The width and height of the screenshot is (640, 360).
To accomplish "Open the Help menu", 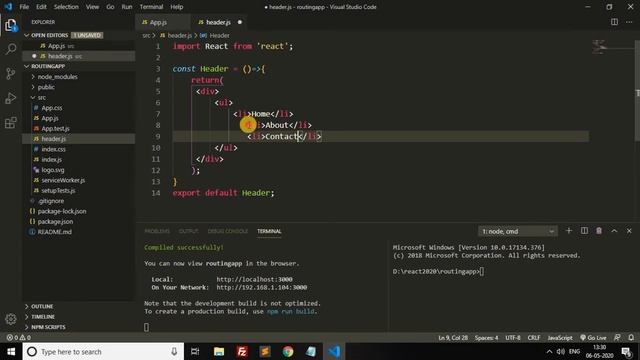I will [176, 7].
